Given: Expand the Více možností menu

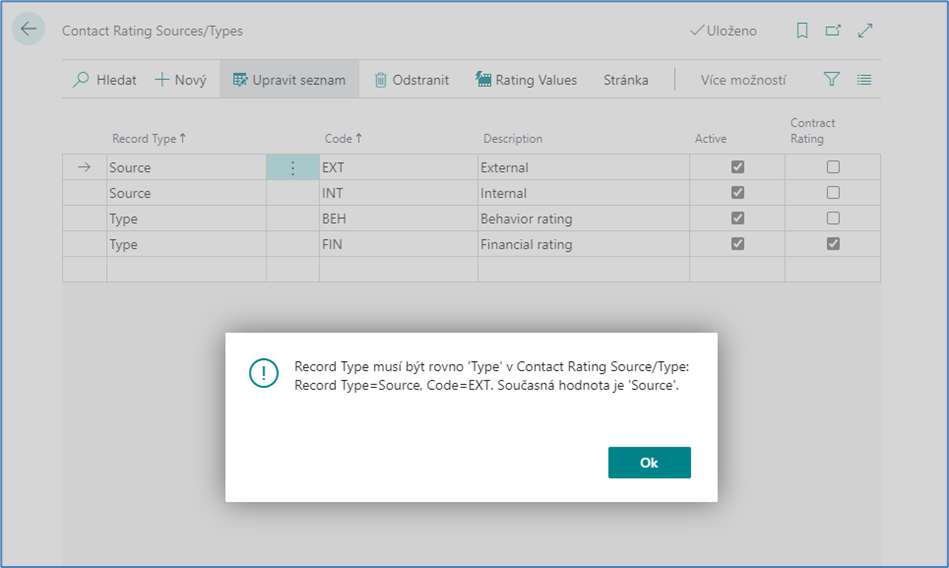Looking at the screenshot, I should tap(743, 80).
